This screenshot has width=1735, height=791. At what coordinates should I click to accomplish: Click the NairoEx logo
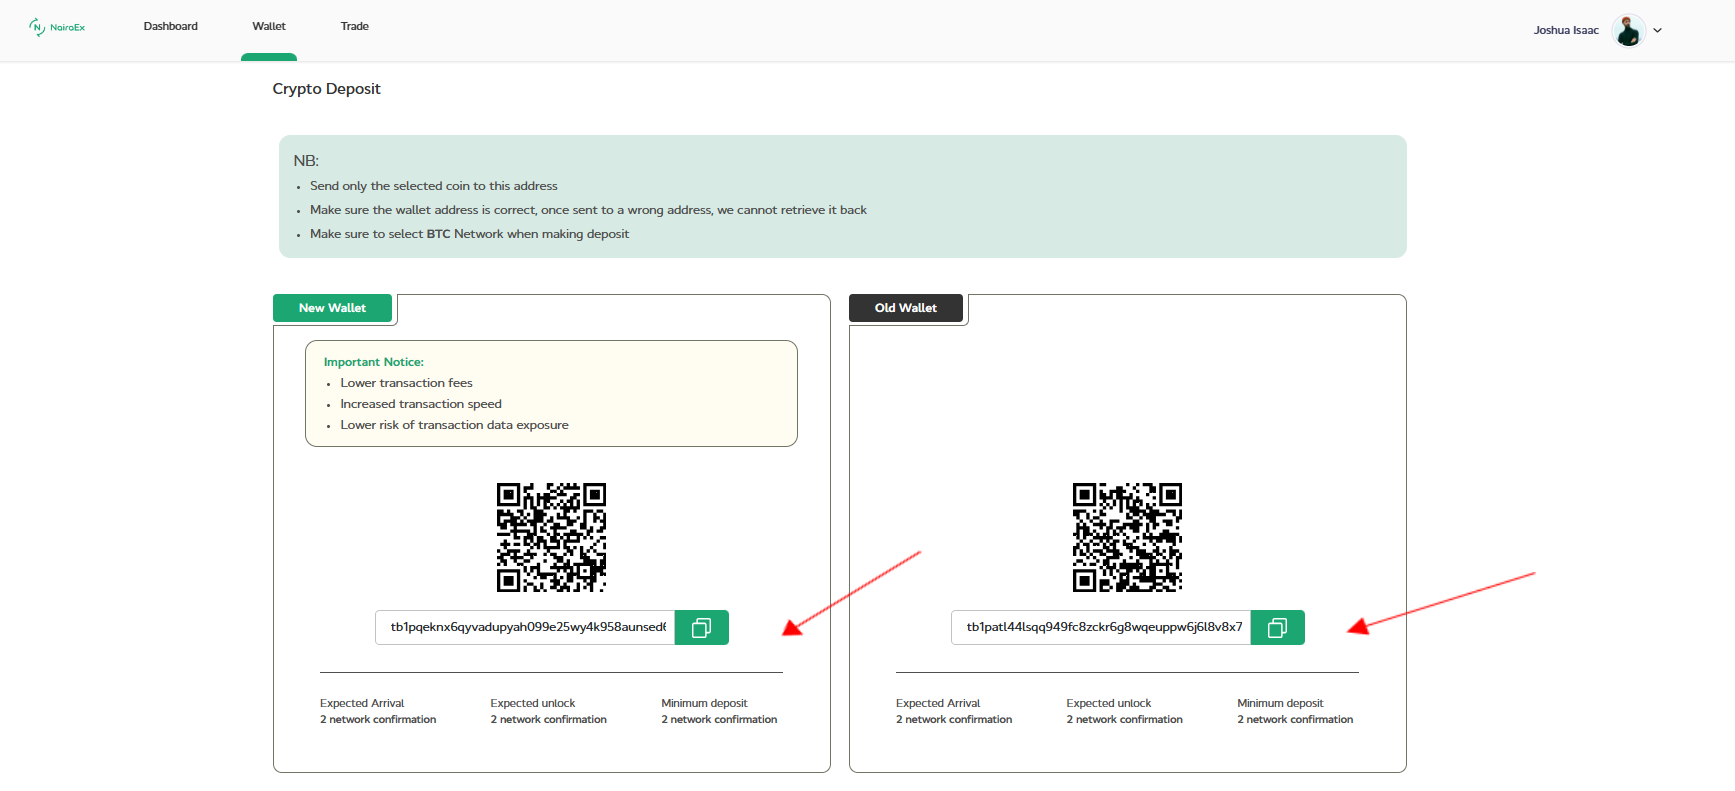click(x=57, y=27)
